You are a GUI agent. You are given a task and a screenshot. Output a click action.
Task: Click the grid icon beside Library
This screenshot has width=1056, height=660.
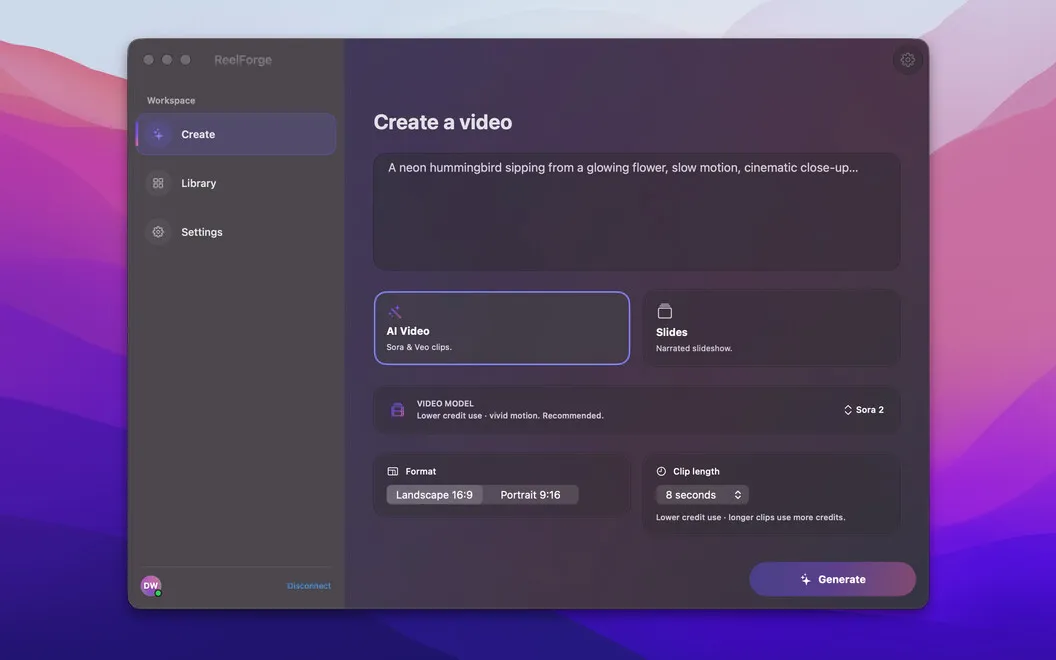click(x=158, y=183)
